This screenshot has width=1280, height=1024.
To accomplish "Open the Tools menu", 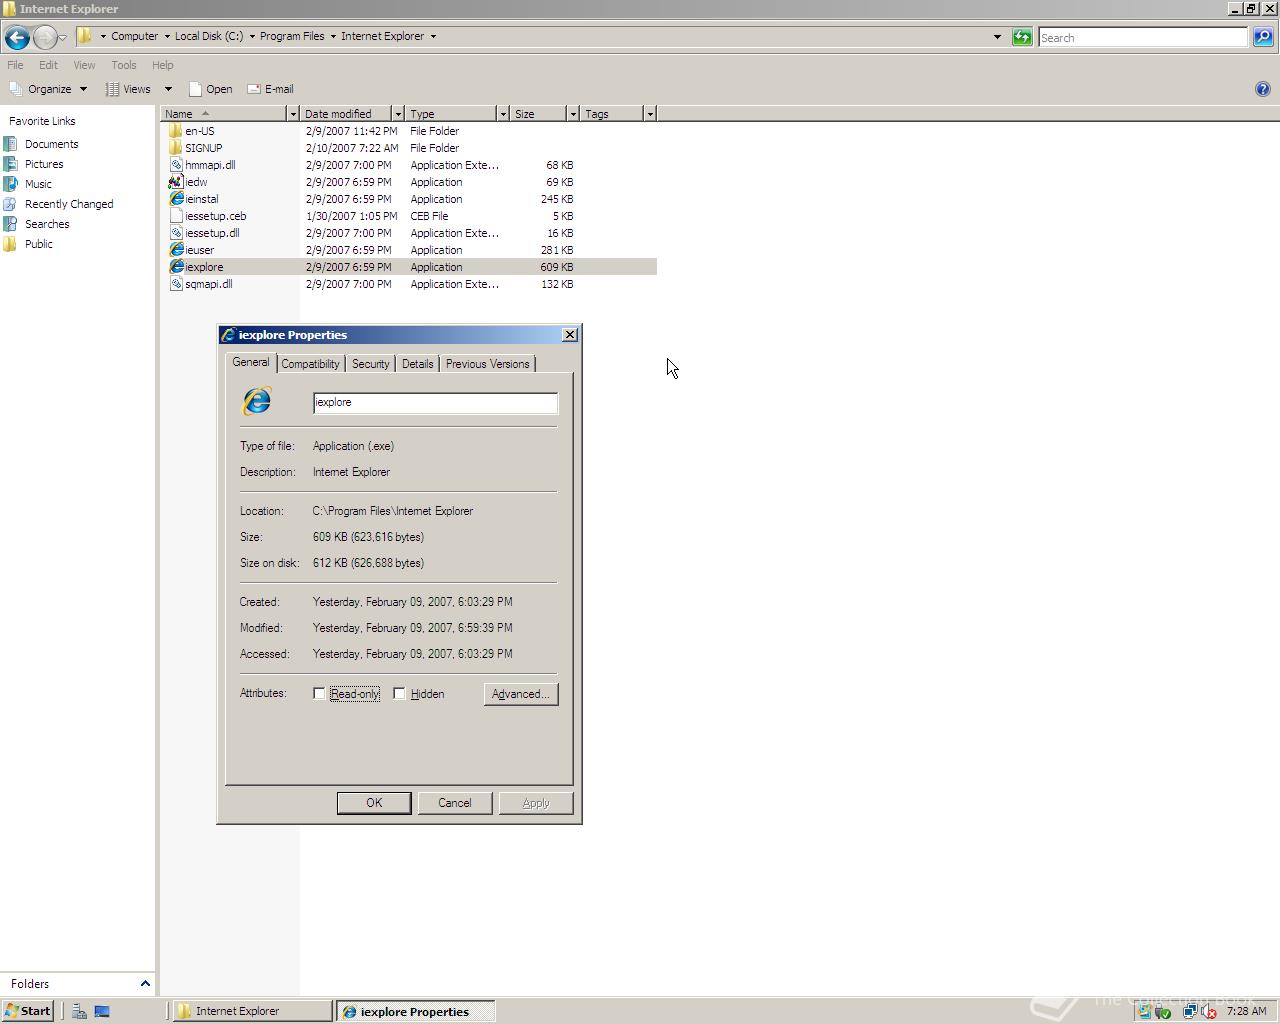I will 124,65.
